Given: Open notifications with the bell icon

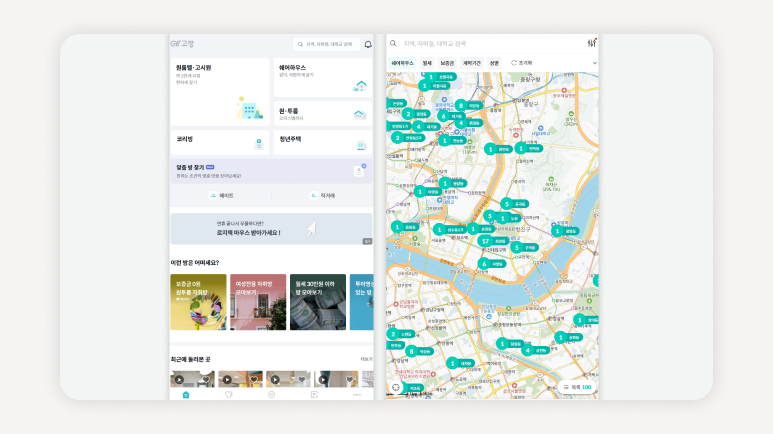Looking at the screenshot, I should point(368,44).
